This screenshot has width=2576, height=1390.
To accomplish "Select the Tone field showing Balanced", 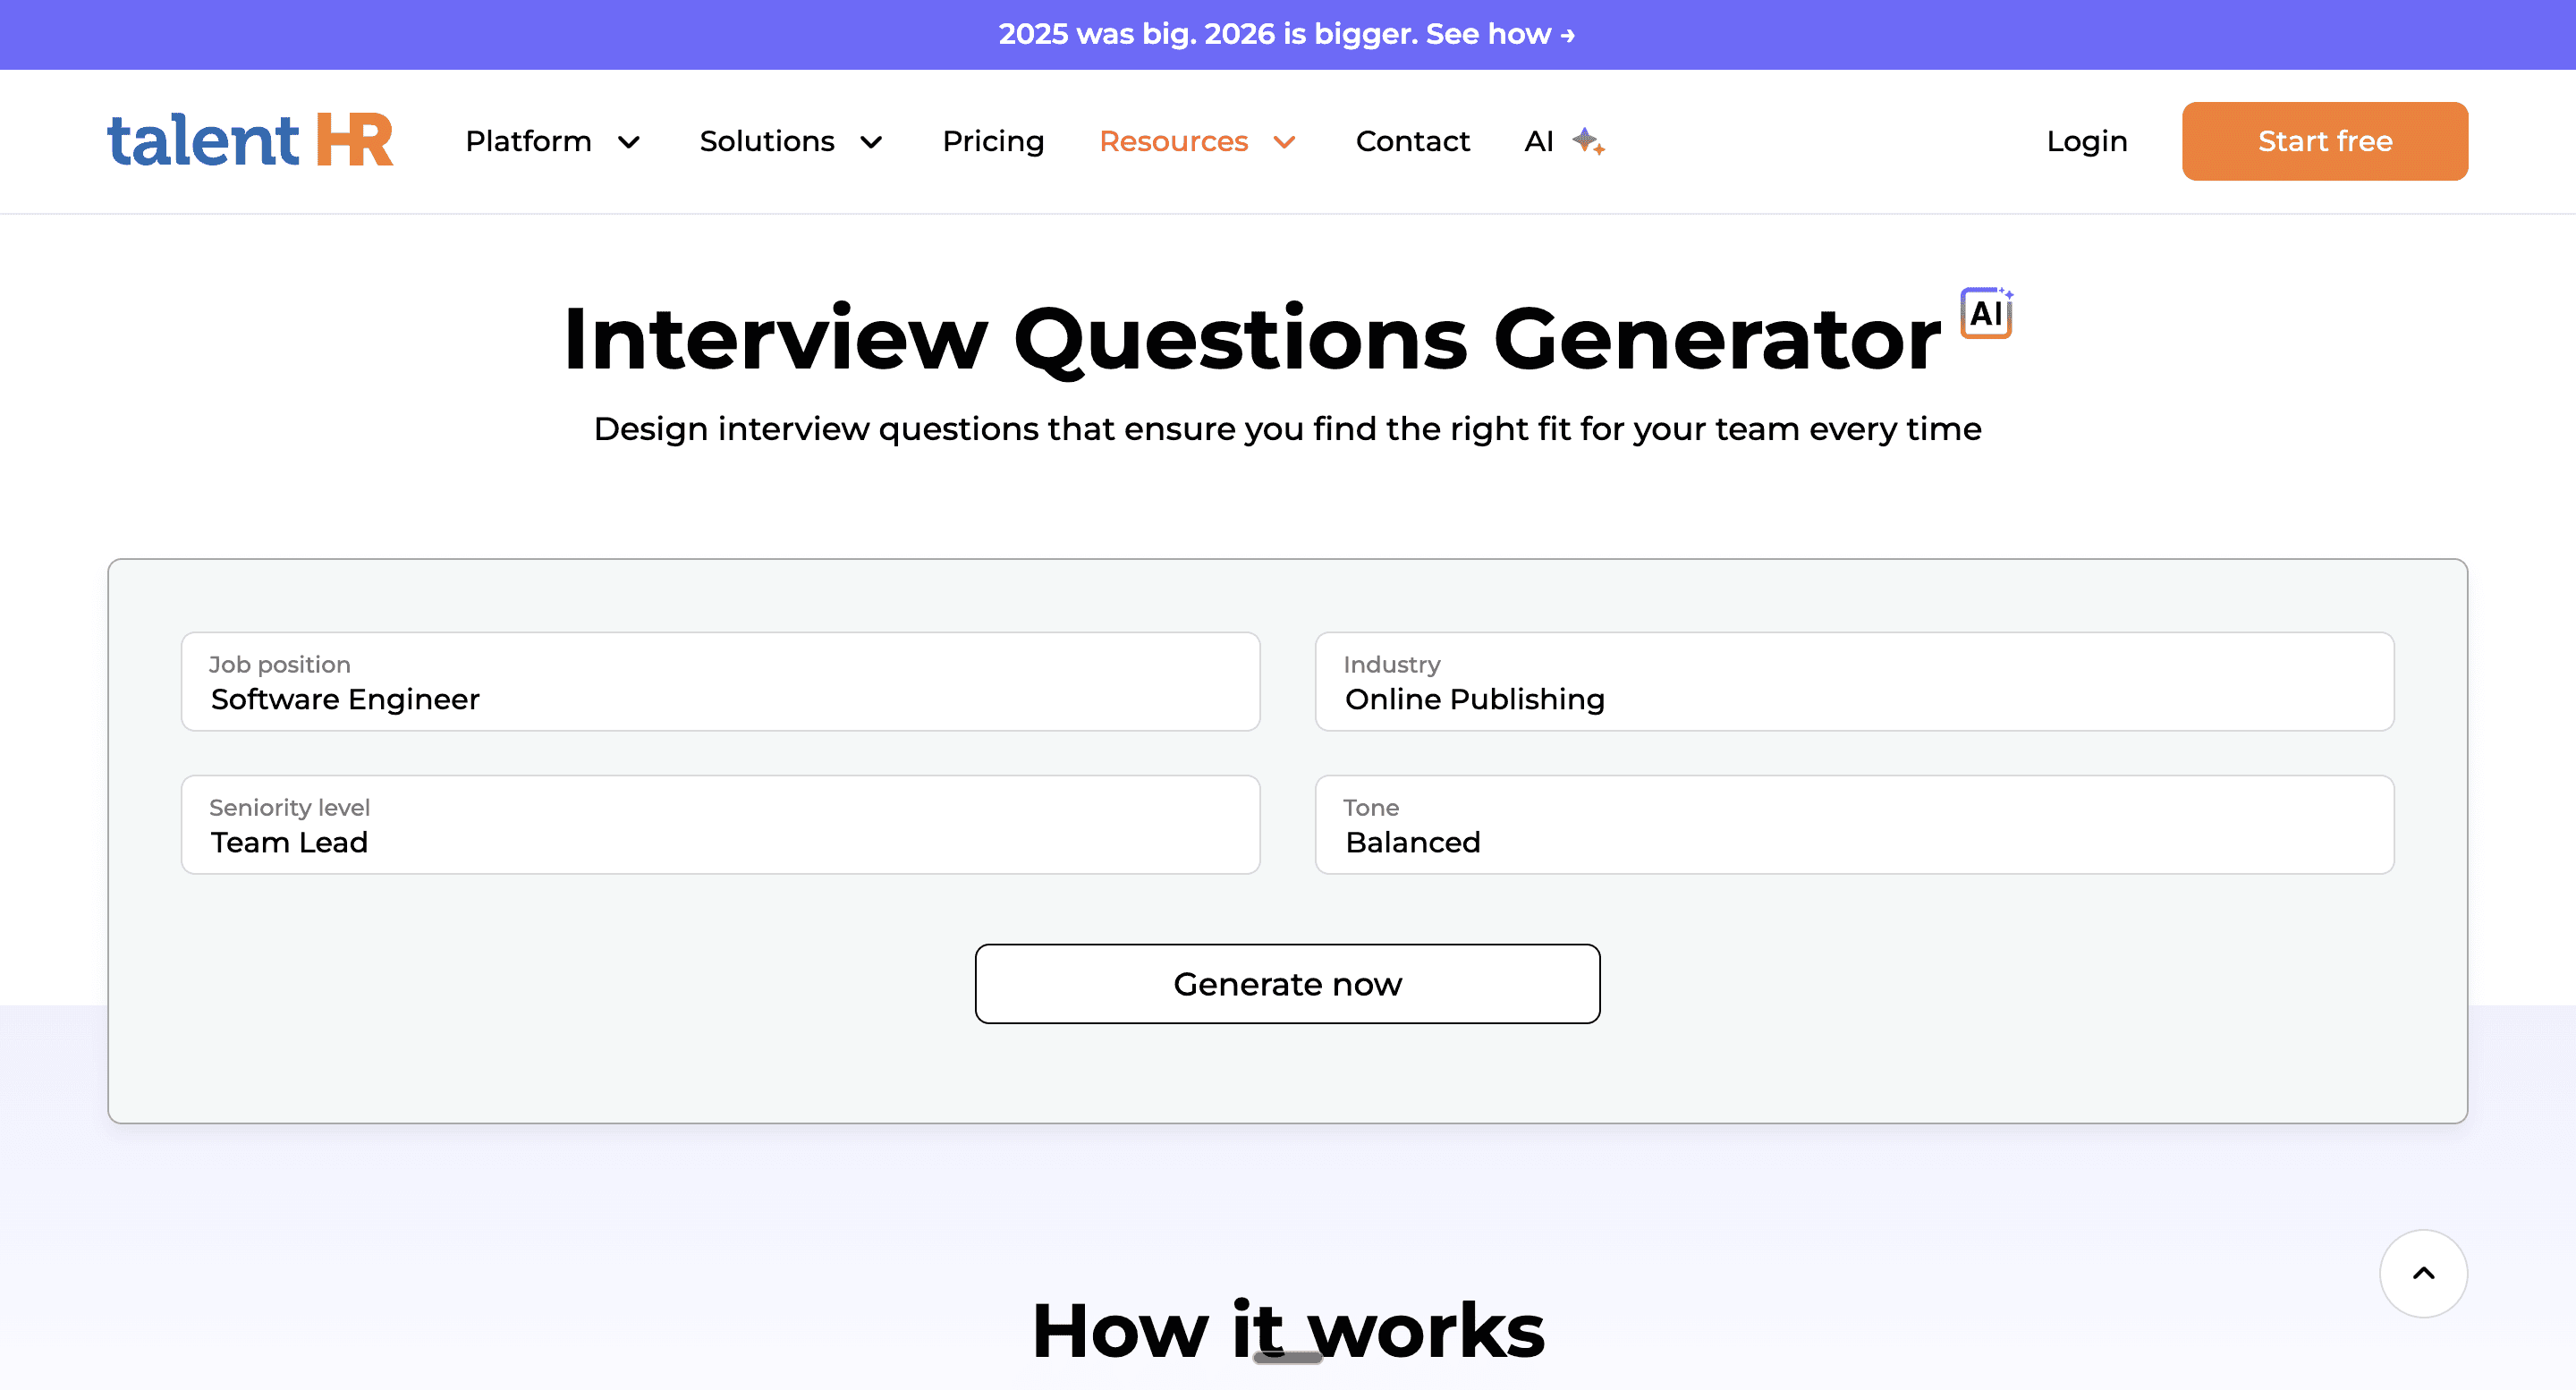I will 1856,824.
